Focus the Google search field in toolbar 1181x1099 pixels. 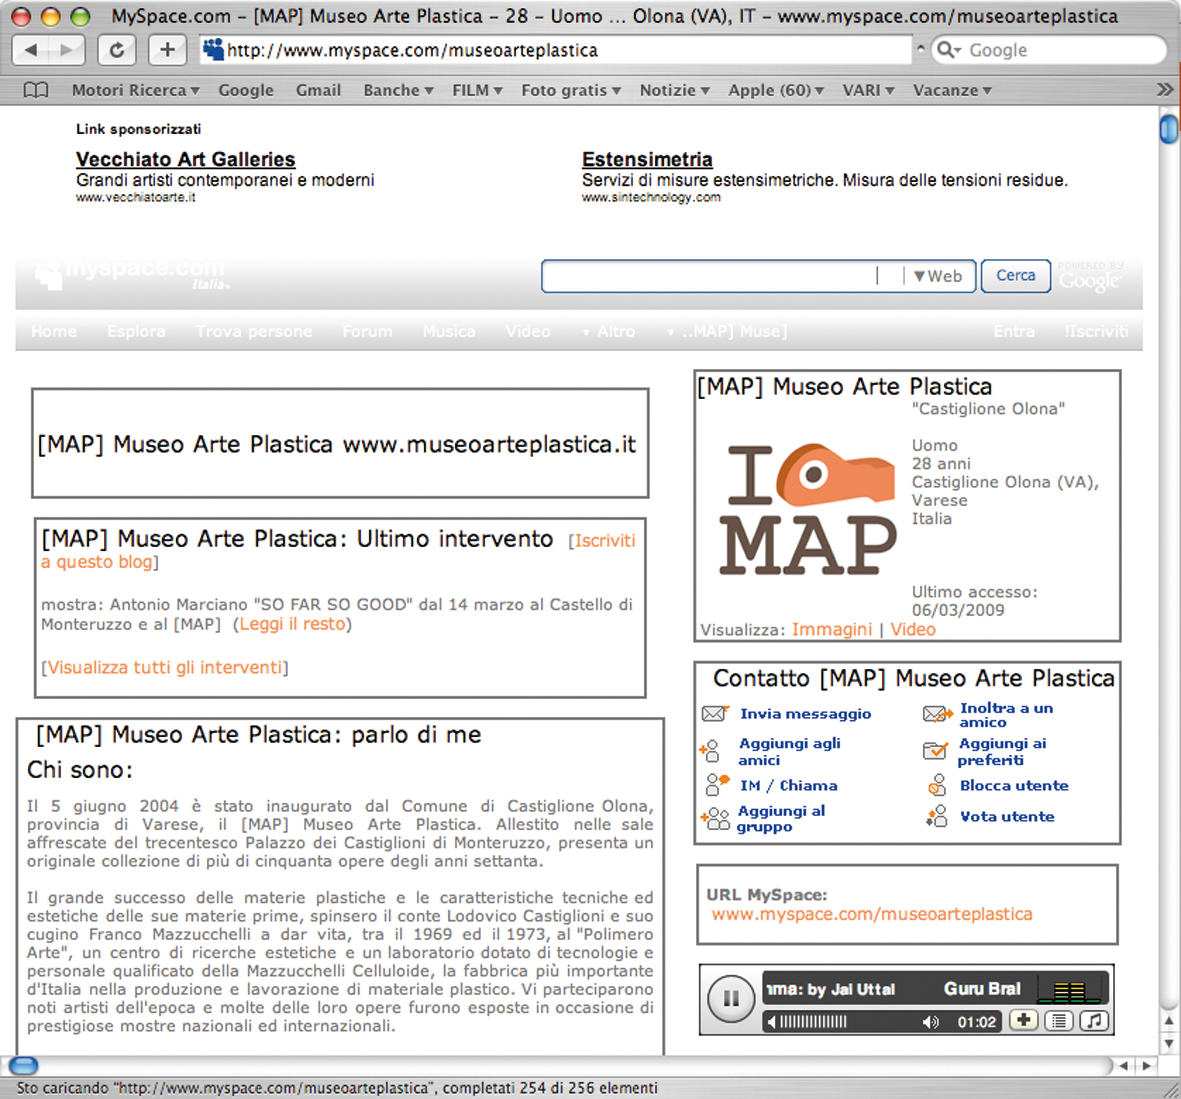[1048, 50]
